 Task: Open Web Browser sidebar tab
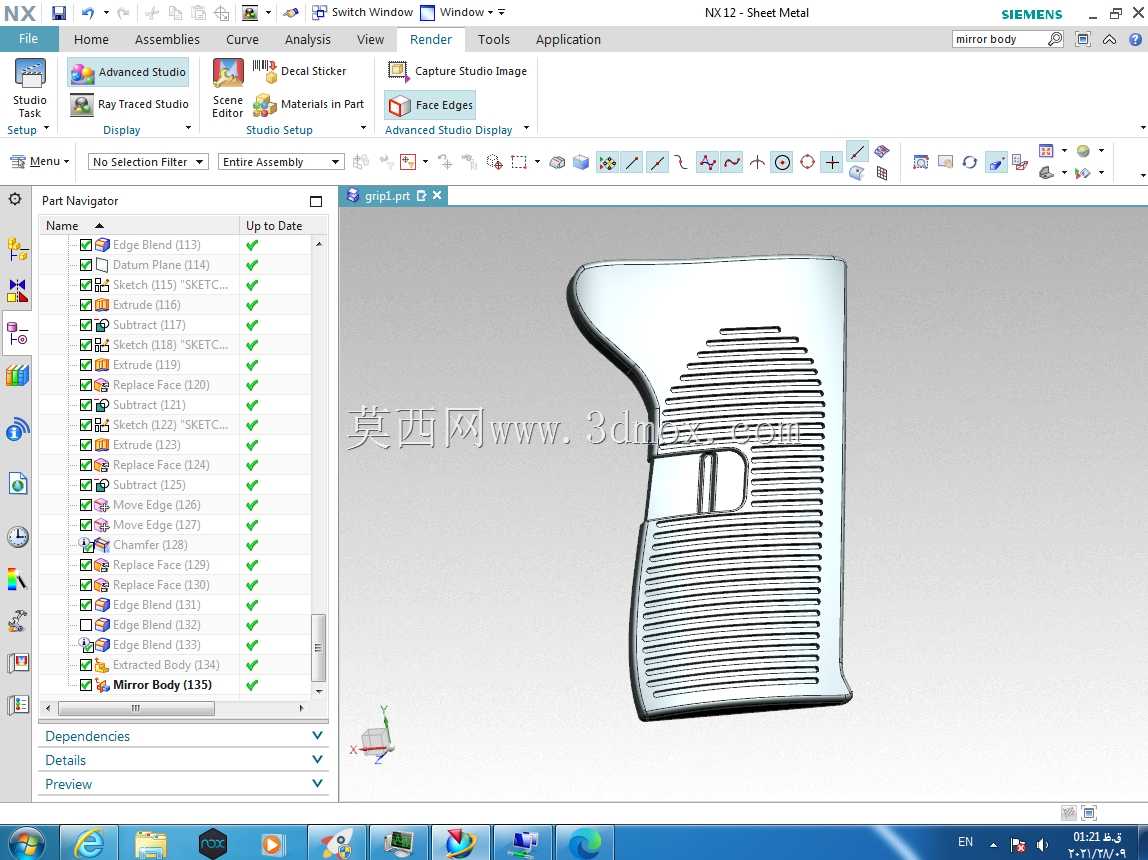click(x=18, y=483)
